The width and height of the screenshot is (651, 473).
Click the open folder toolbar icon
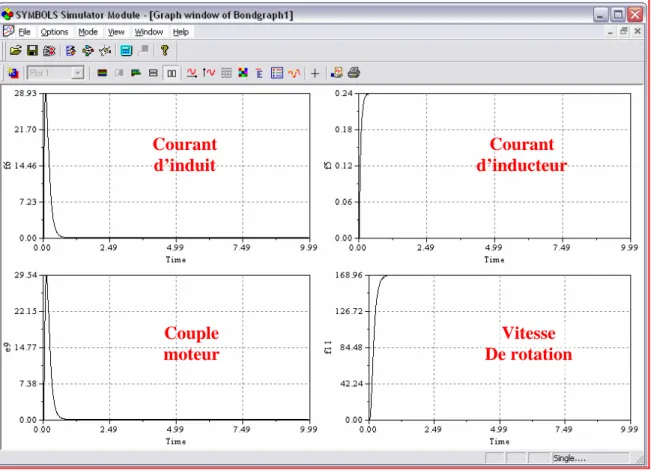coord(16,51)
